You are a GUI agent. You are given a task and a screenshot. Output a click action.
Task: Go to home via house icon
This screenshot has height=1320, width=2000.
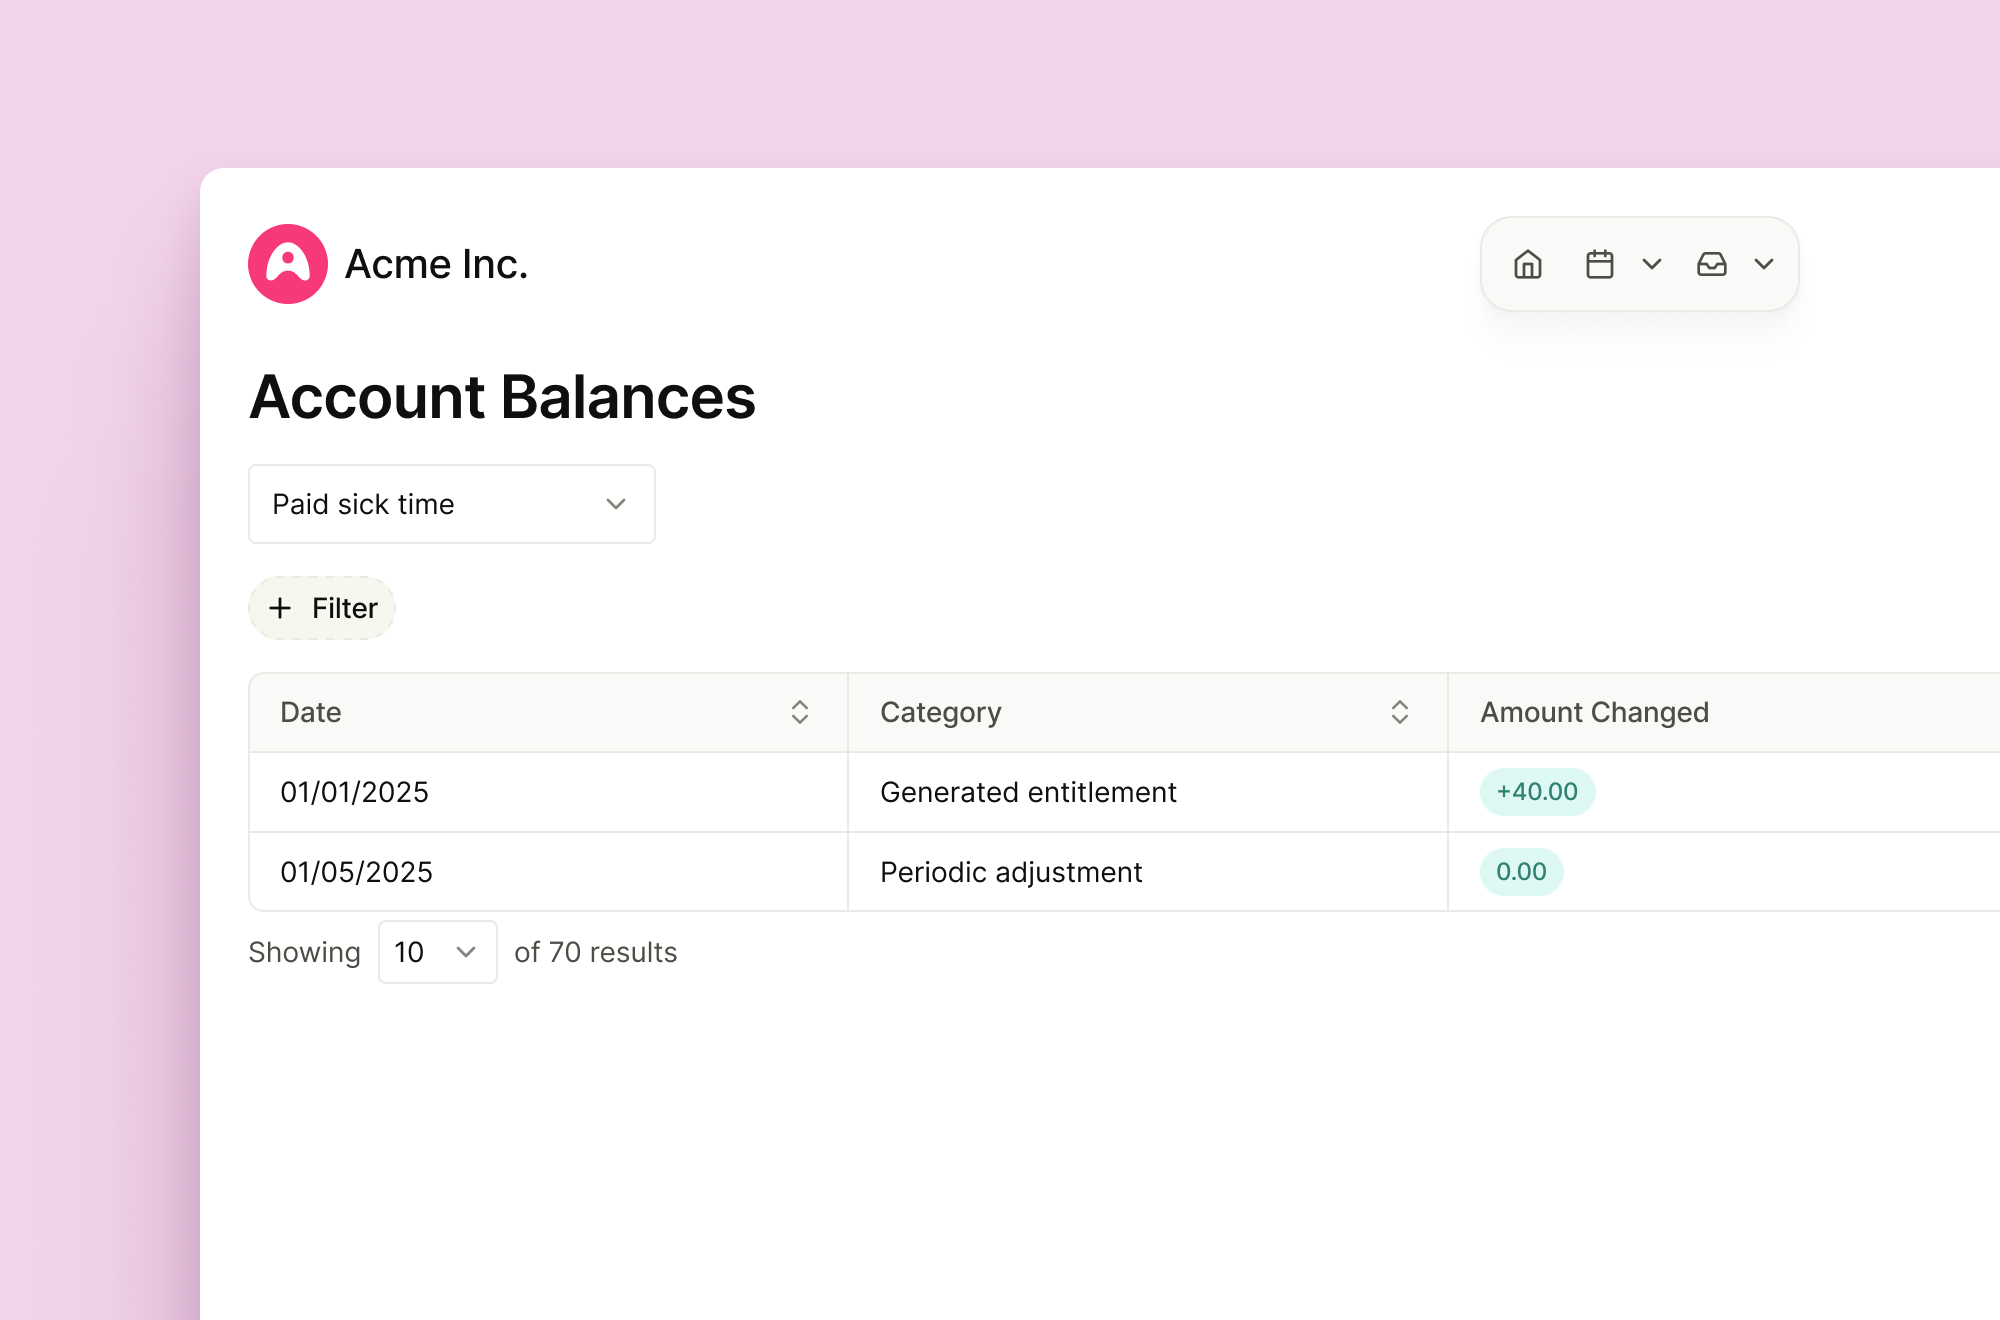[x=1527, y=264]
